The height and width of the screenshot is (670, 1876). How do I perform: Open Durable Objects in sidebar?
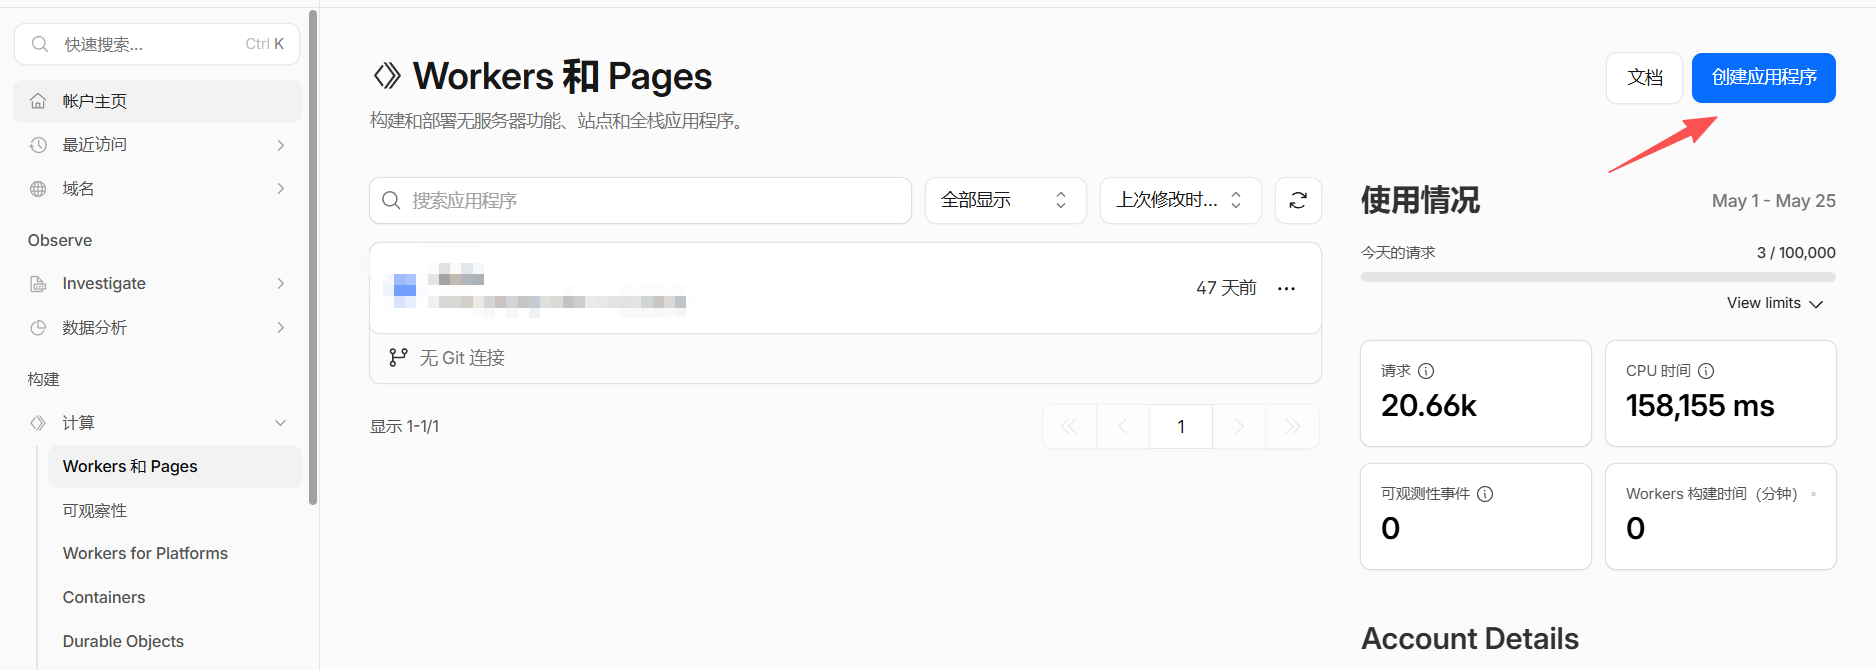(123, 642)
